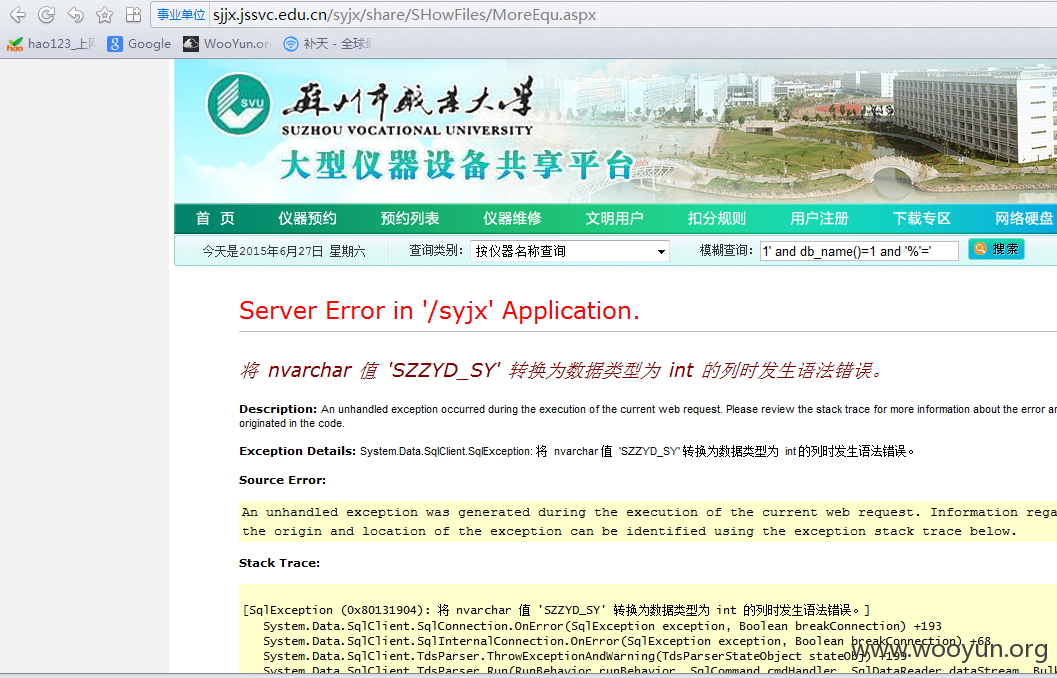Open the 补天 bookmark
1057x678 pixels.
[x=328, y=44]
